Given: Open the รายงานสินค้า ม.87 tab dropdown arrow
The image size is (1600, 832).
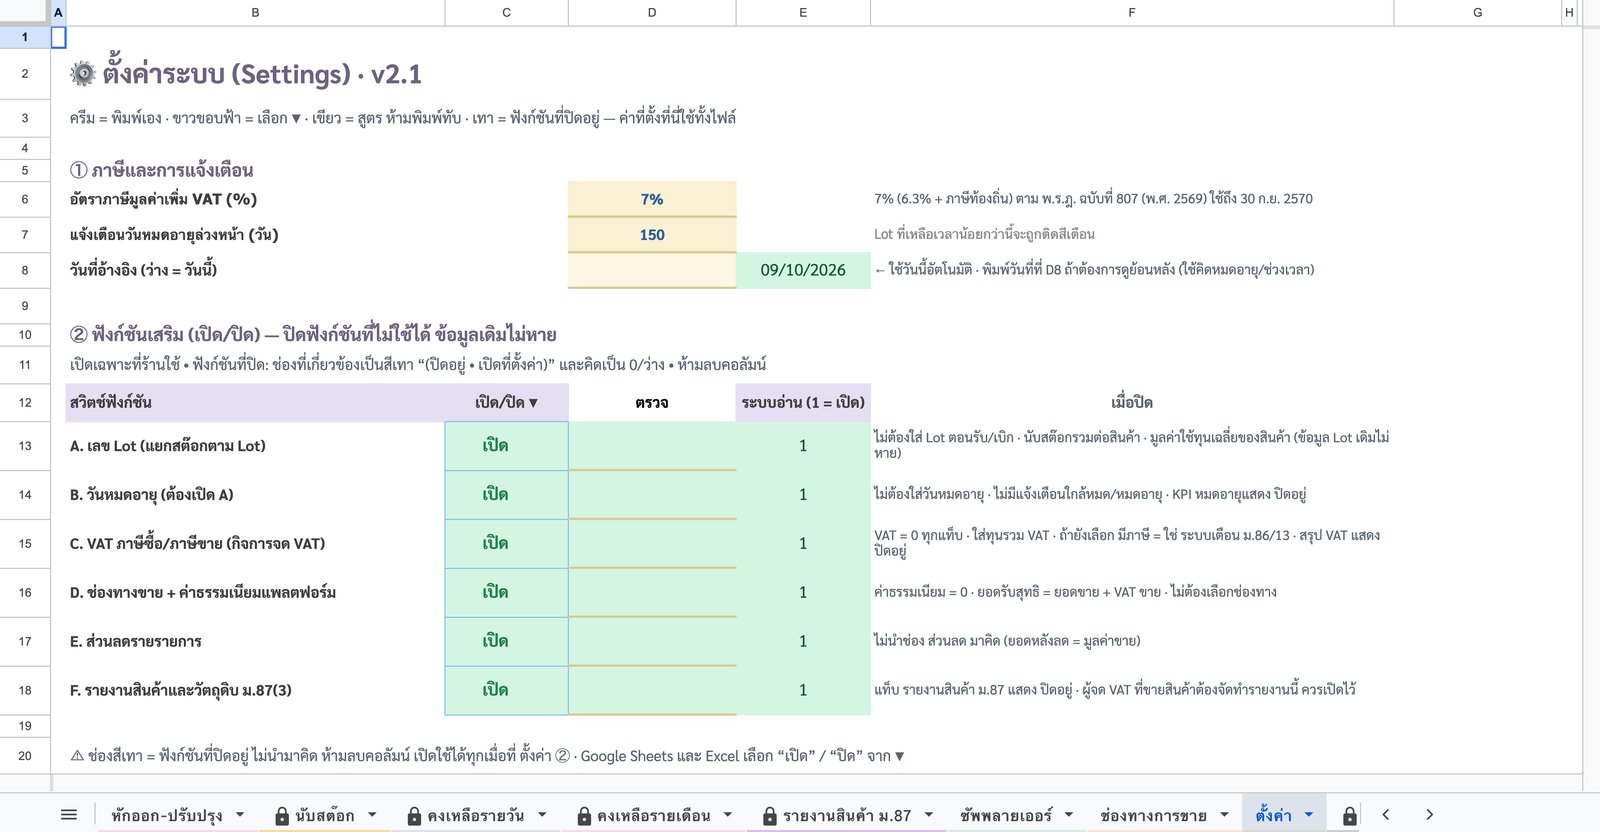Looking at the screenshot, I should (929, 815).
